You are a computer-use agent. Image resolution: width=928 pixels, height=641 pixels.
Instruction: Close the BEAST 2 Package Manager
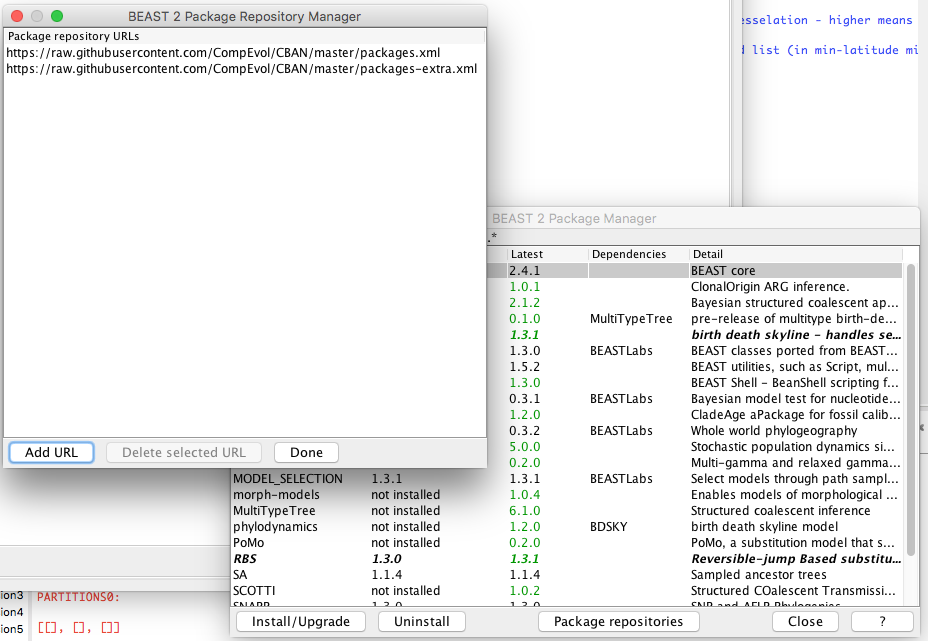pyautogui.click(x=805, y=621)
